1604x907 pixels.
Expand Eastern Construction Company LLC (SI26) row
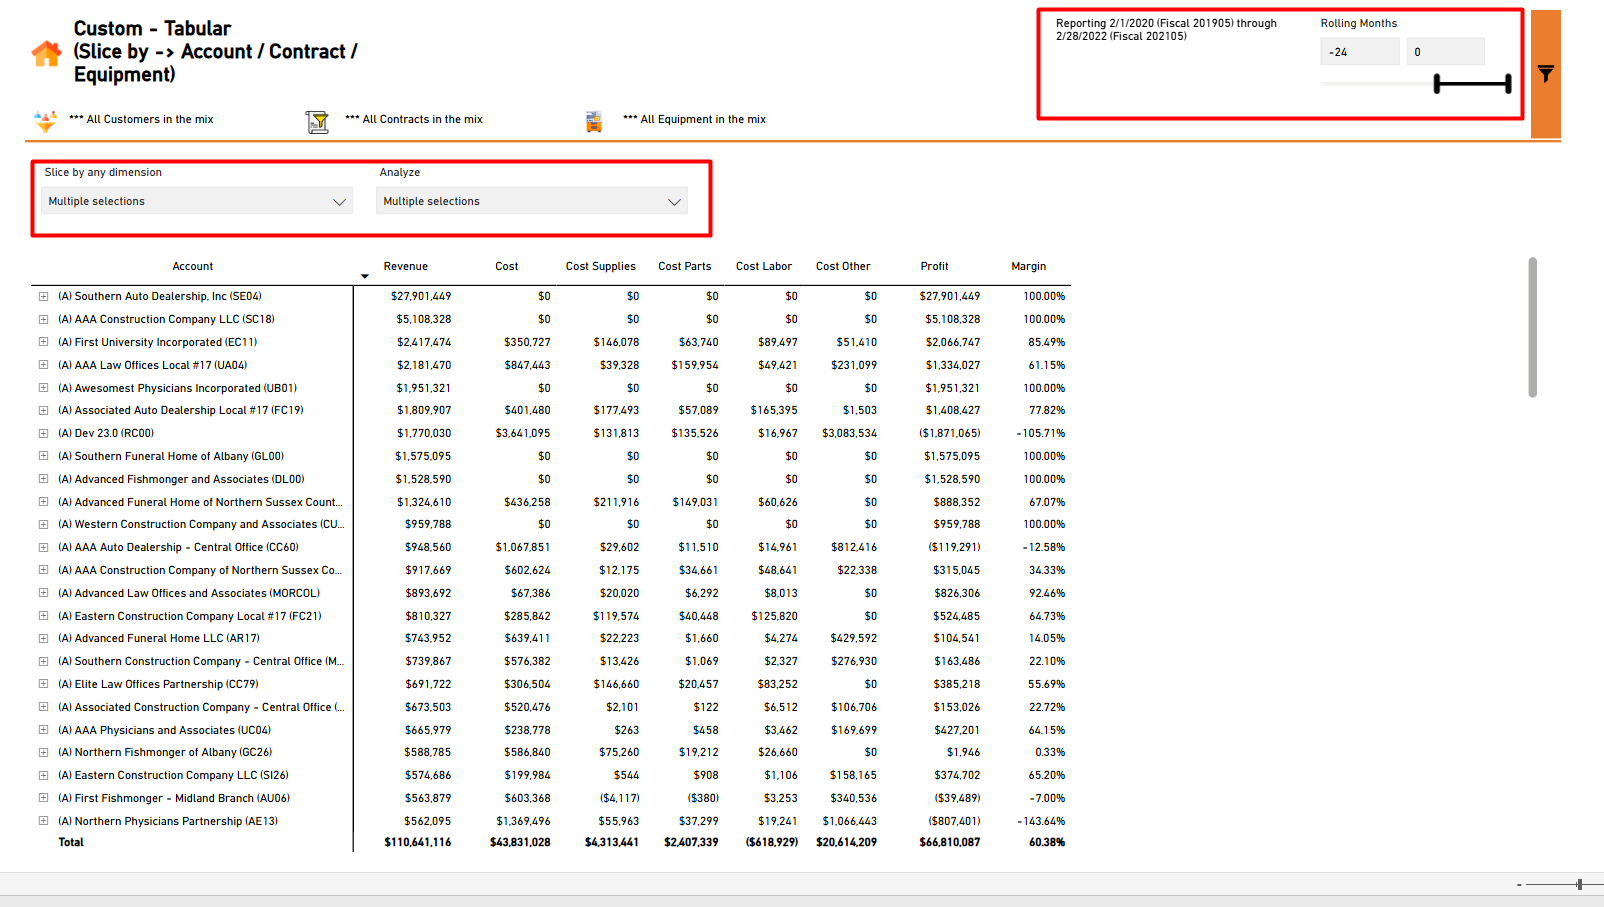[x=44, y=775]
